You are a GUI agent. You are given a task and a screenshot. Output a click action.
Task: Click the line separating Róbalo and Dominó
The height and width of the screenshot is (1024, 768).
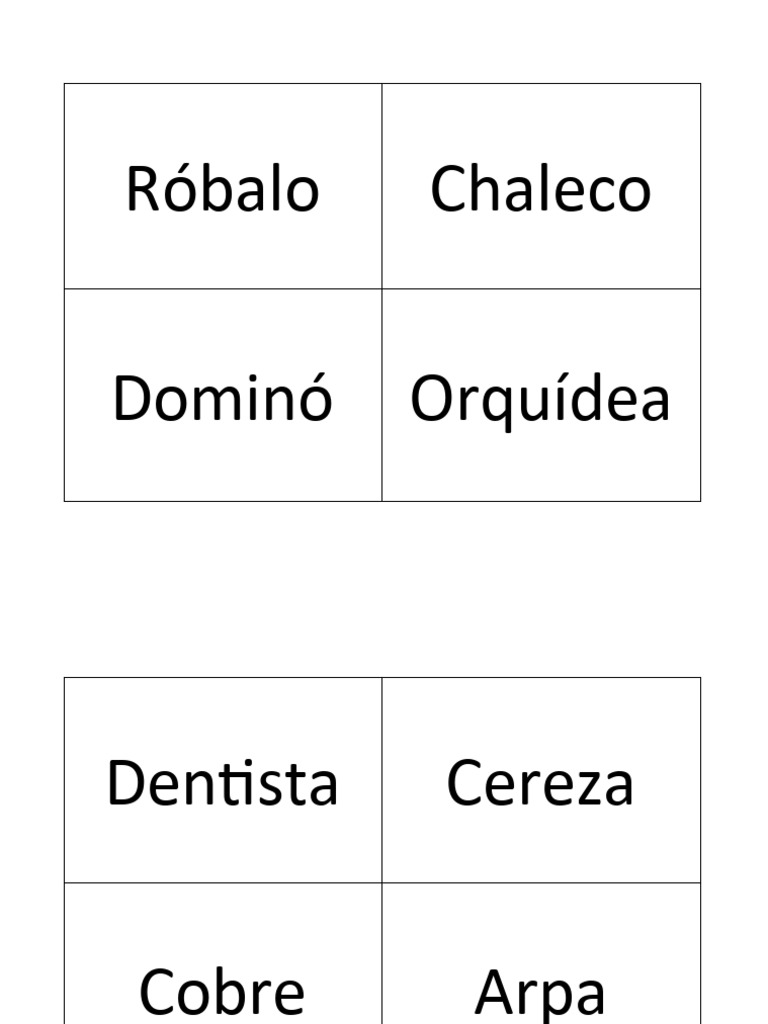click(222, 289)
